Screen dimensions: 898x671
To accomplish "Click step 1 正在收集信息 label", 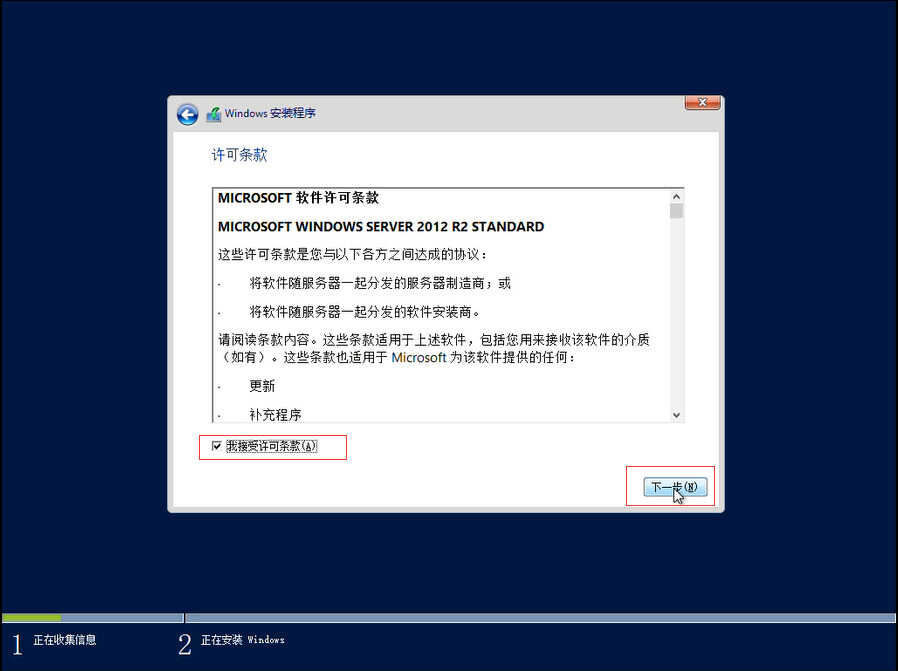I will (65, 640).
